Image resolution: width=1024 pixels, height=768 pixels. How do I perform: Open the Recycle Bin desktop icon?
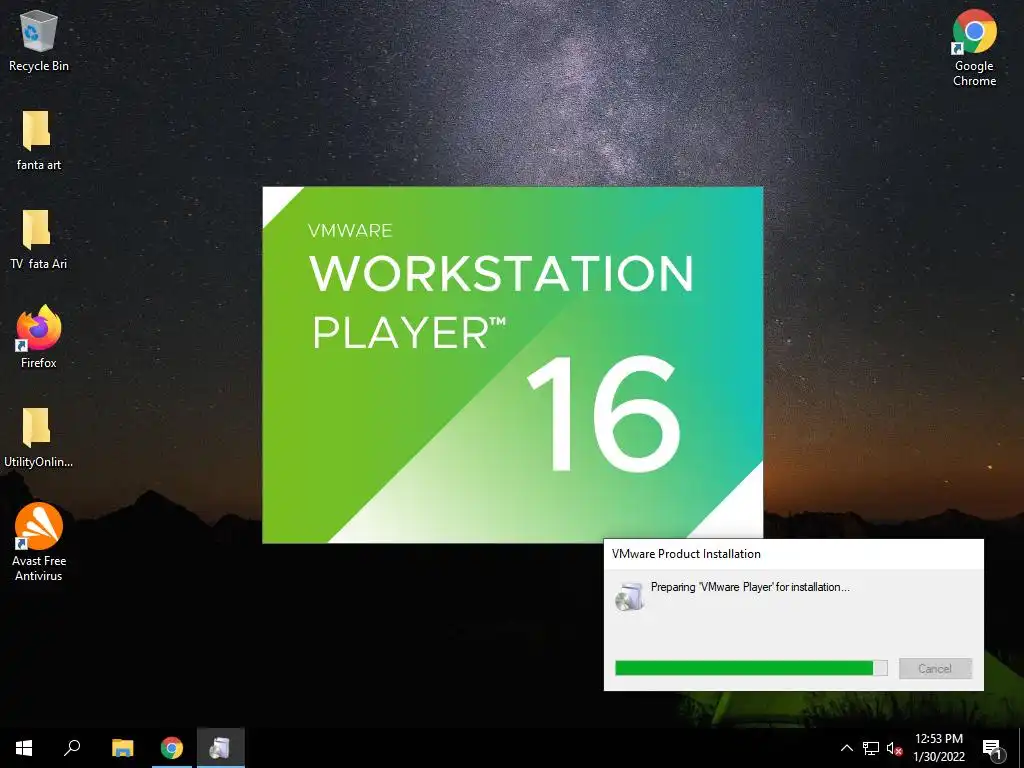click(39, 40)
